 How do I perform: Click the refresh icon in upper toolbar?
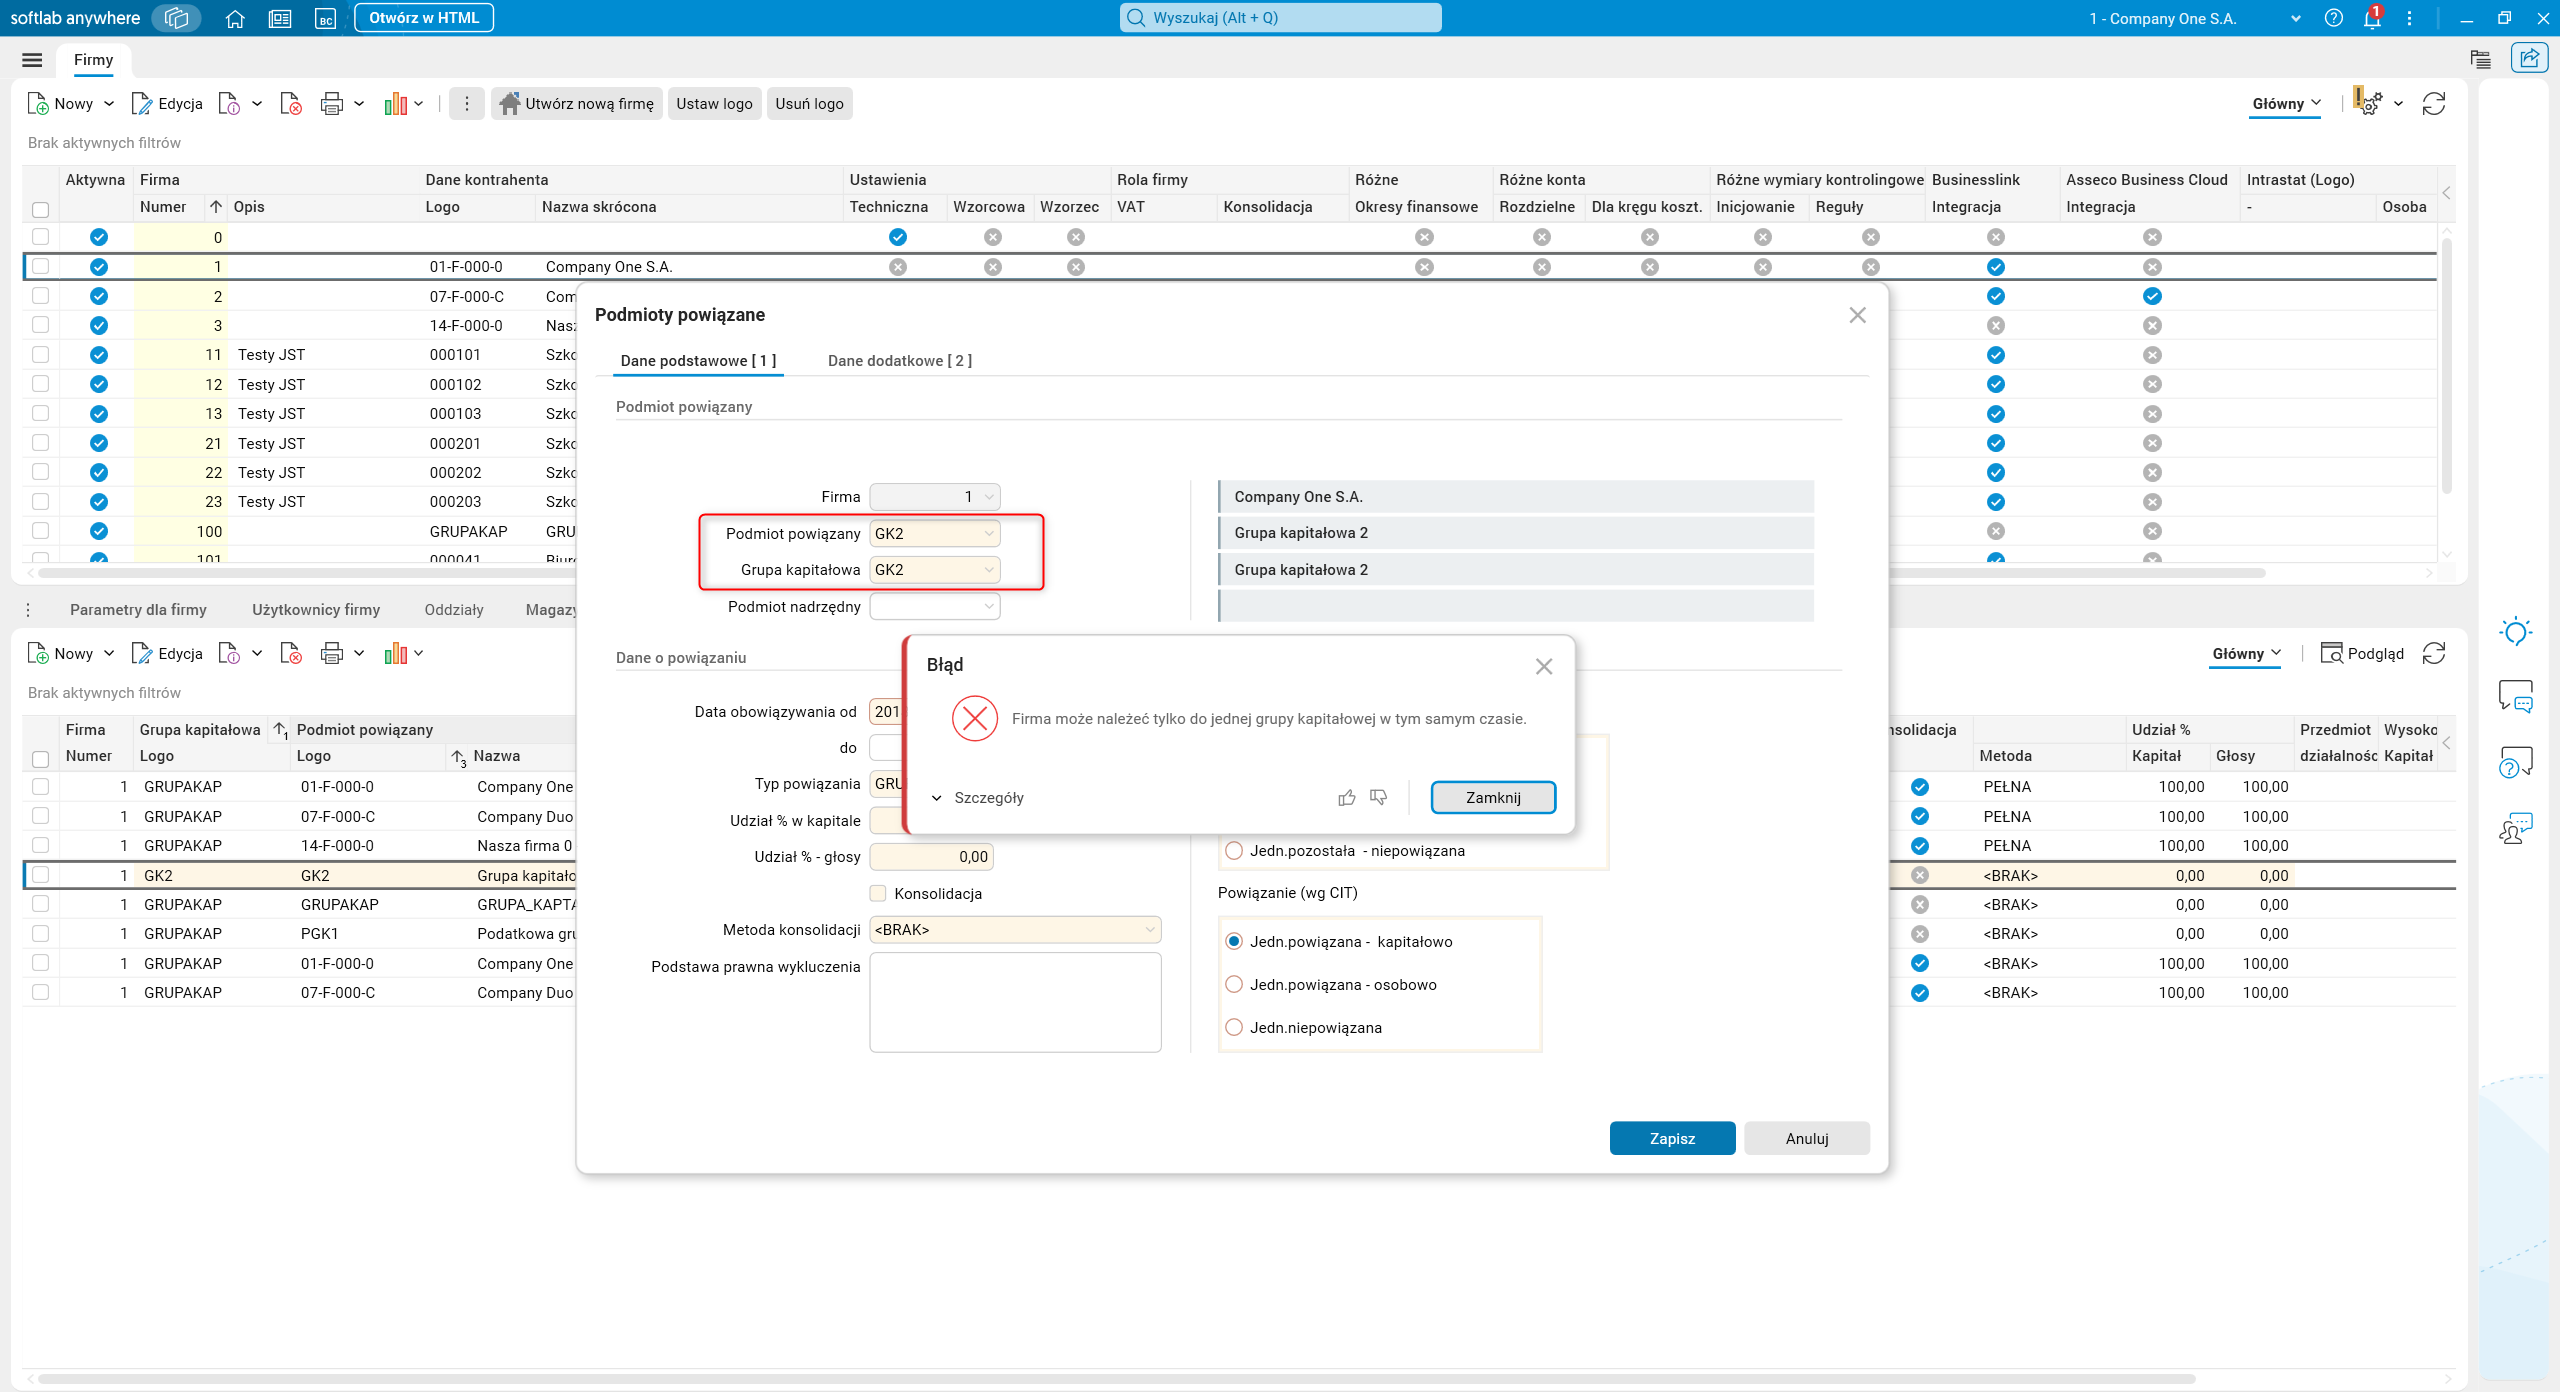coord(2433,104)
